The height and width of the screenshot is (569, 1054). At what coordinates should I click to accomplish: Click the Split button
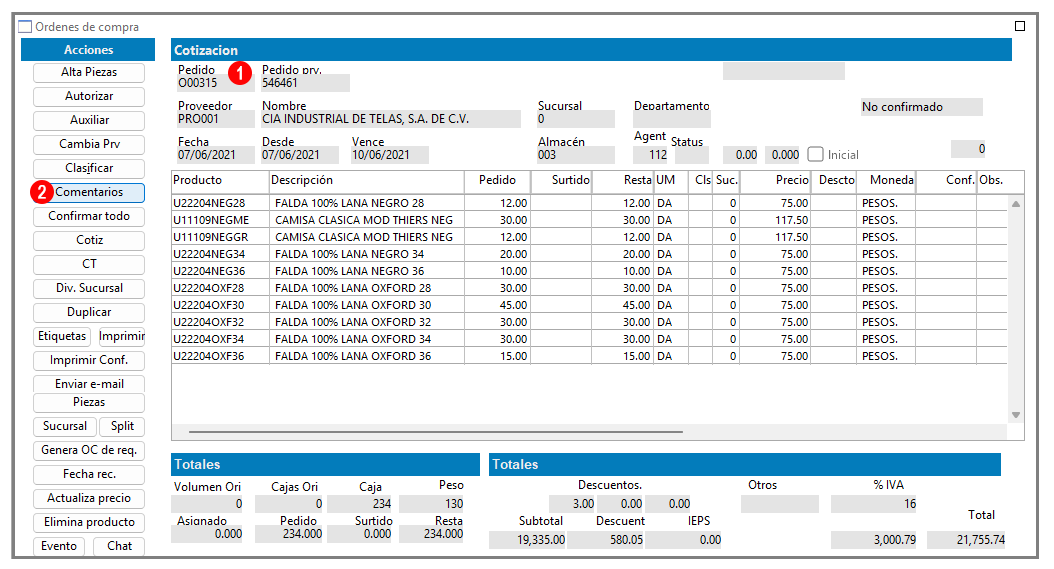[x=122, y=426]
